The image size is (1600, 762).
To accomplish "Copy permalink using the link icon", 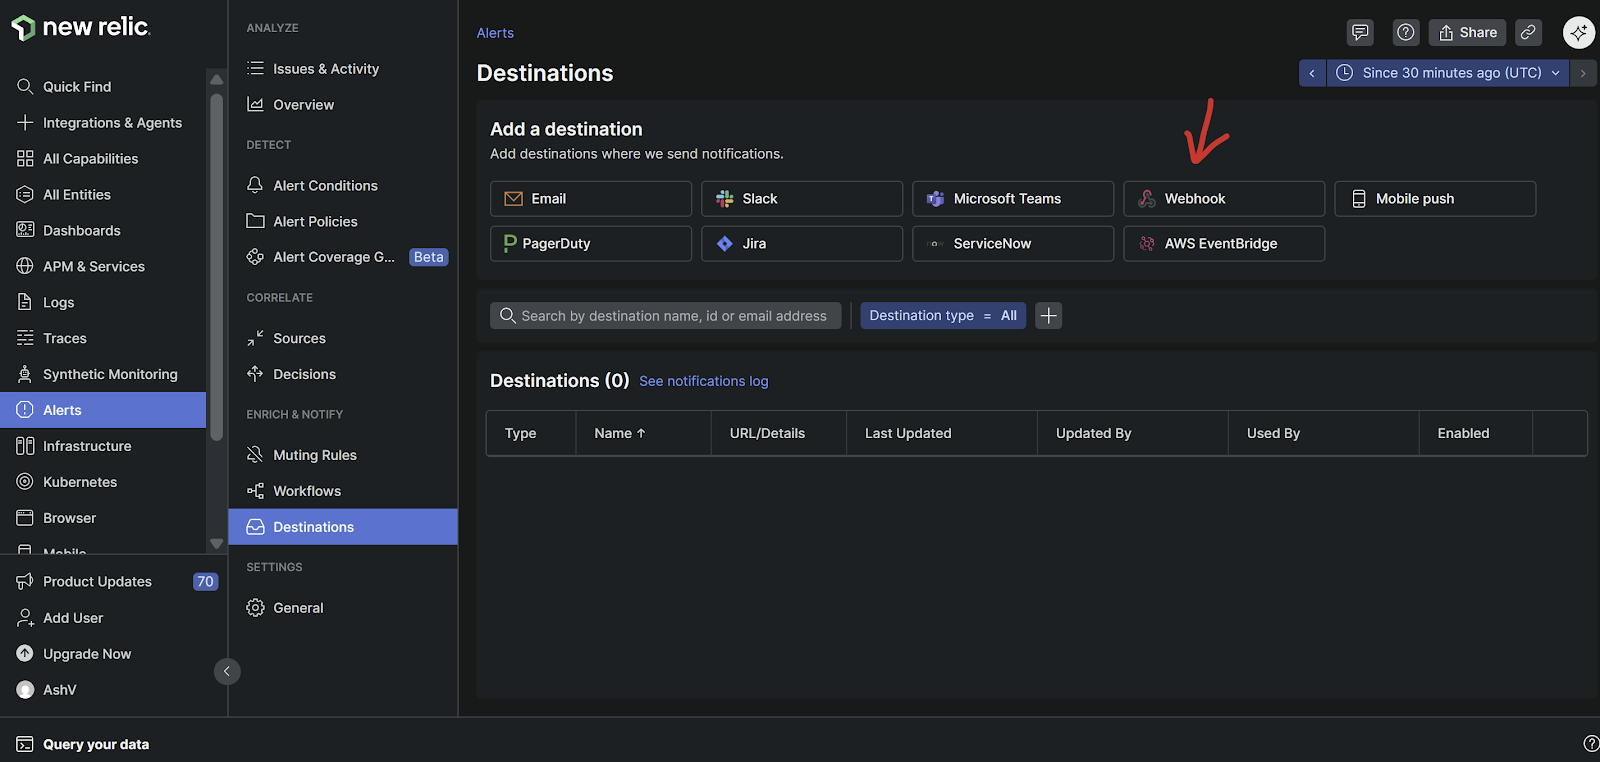I will coord(1528,33).
